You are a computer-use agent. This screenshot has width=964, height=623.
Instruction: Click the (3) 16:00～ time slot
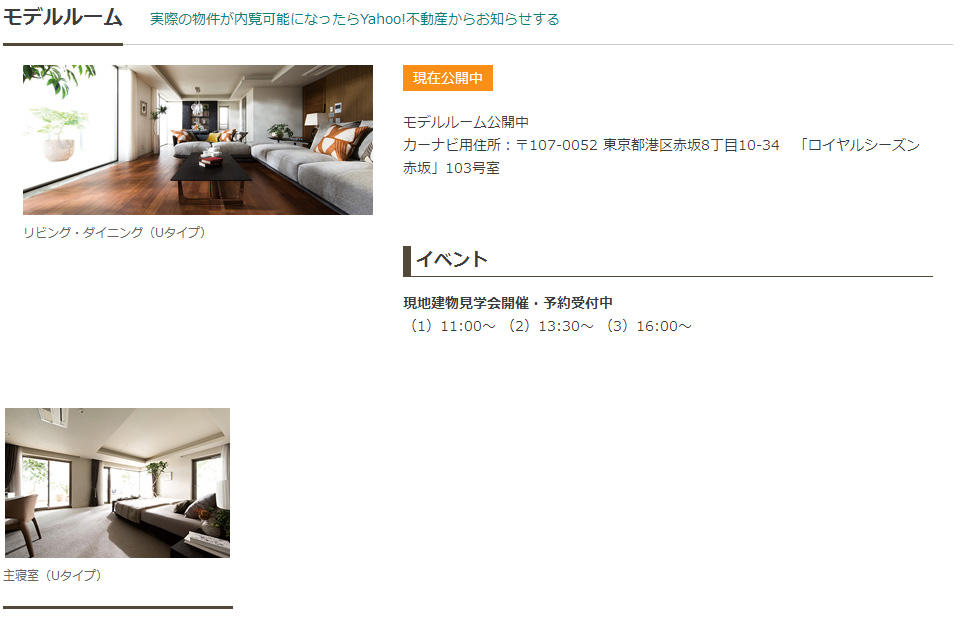pyautogui.click(x=646, y=326)
